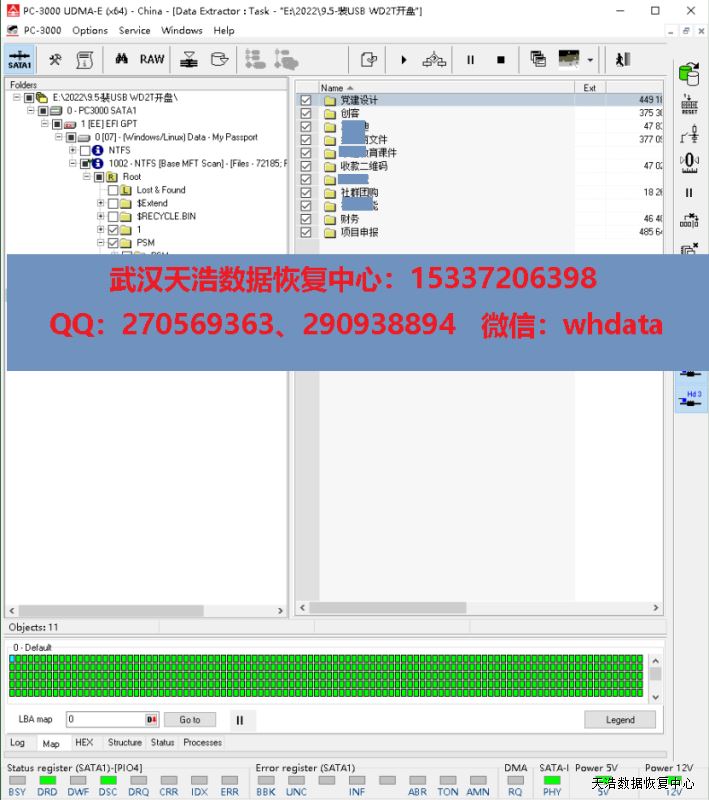Image resolution: width=709 pixels, height=800 pixels.
Task: Click the pause icon in top toolbar
Action: (470, 60)
